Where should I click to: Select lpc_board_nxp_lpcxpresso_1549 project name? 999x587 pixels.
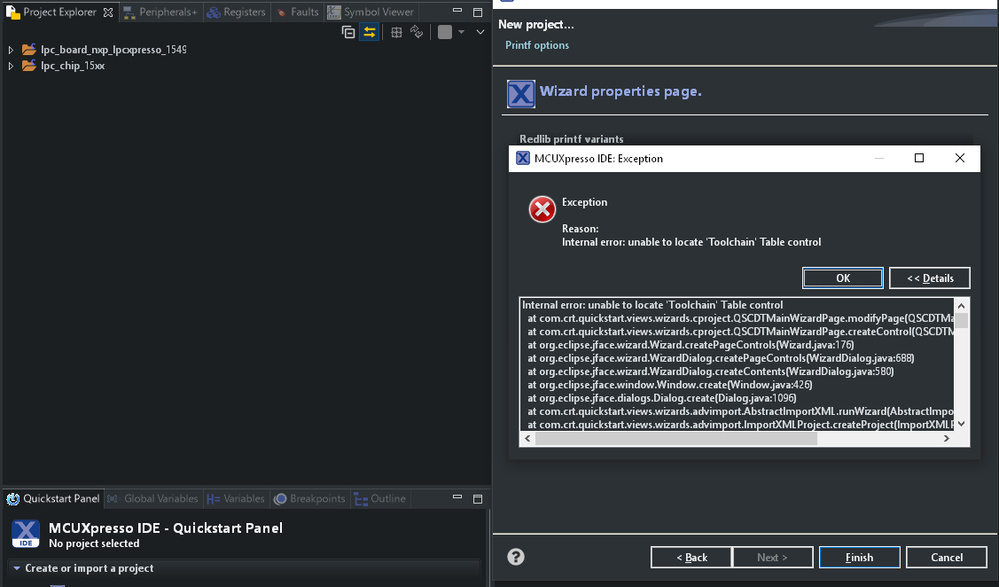click(x=113, y=50)
